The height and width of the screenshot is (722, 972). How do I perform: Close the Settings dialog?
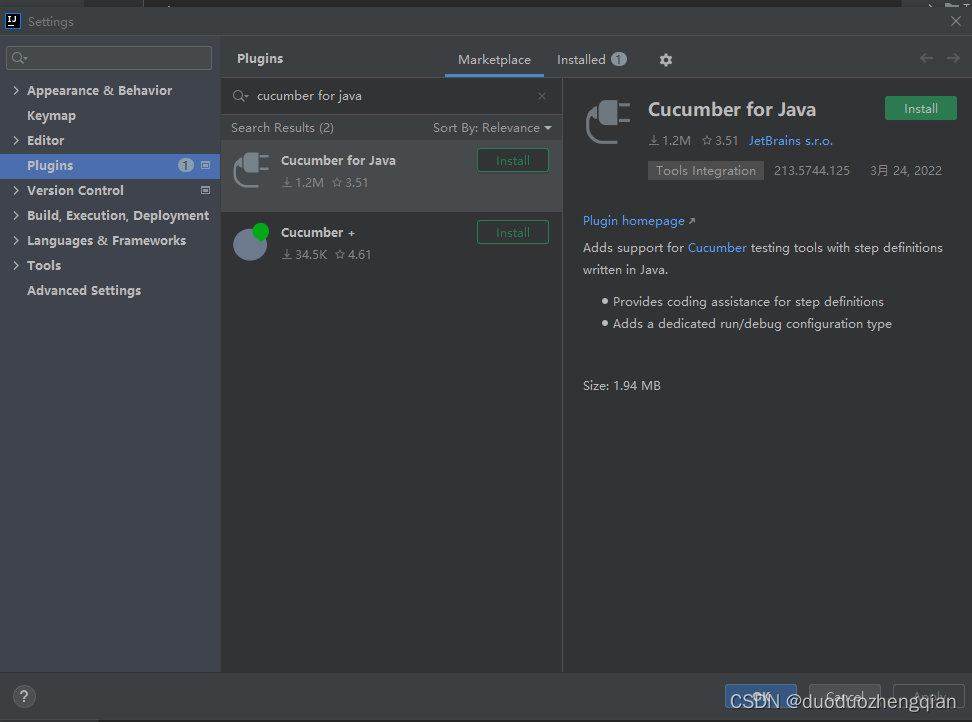point(956,21)
